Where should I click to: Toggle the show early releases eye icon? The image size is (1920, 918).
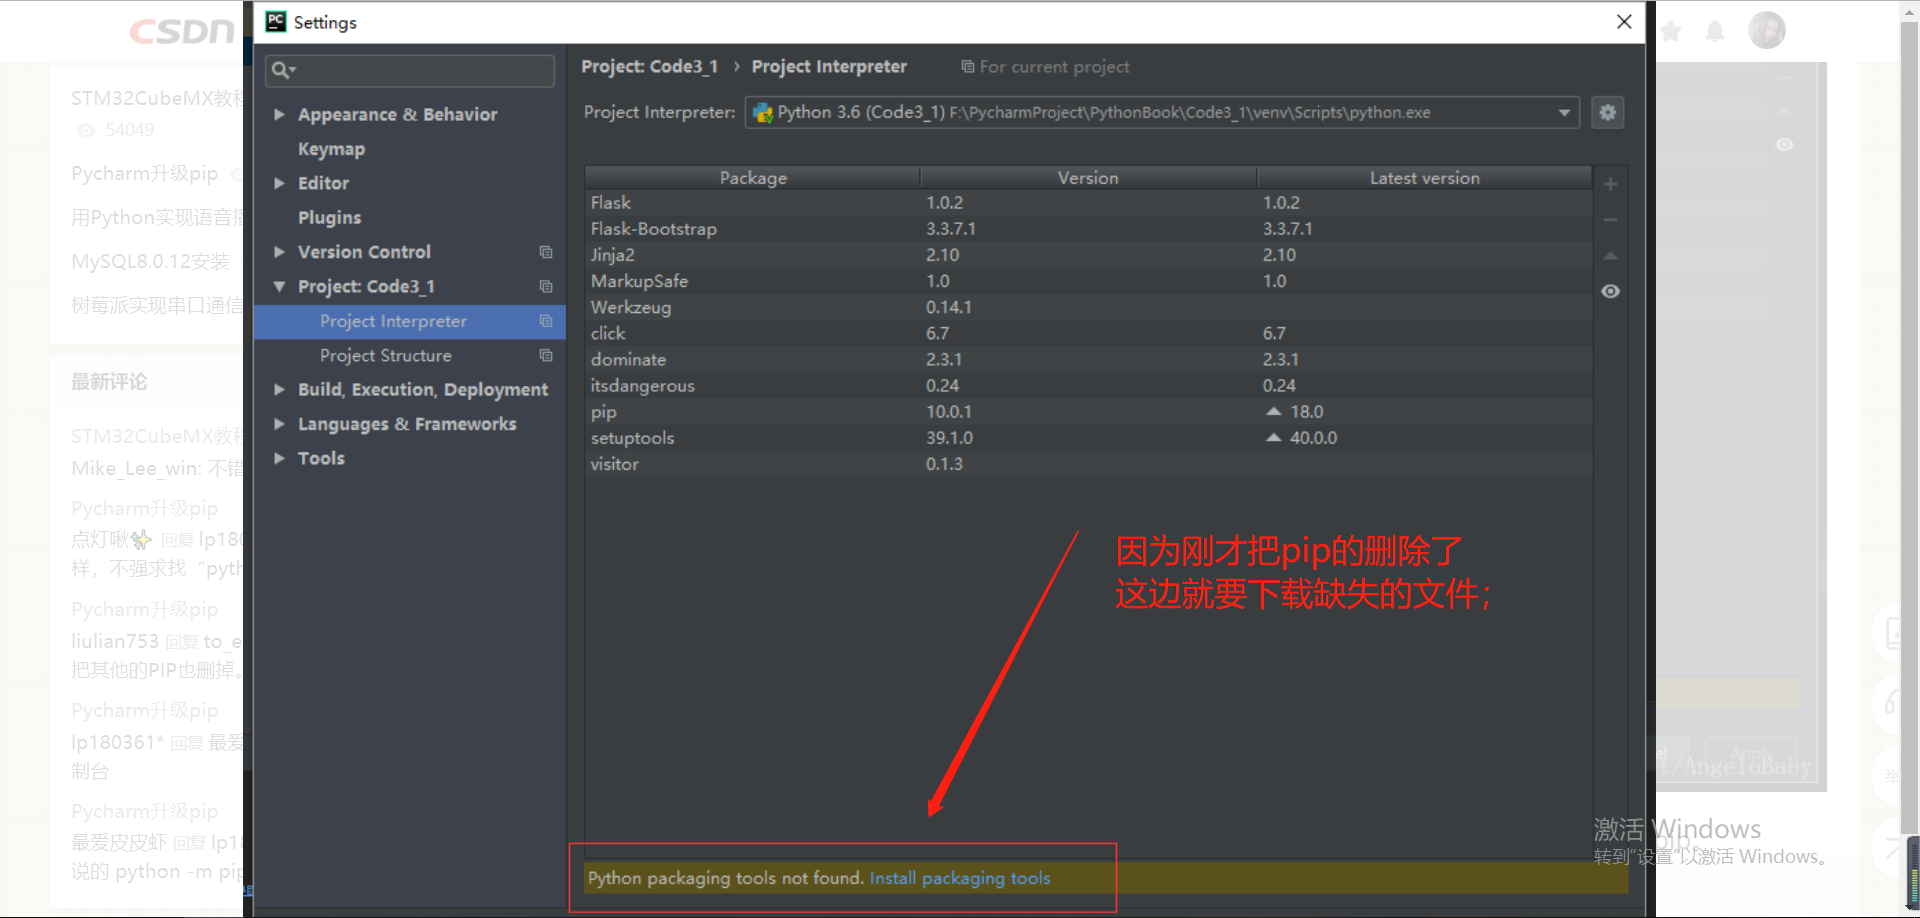(1610, 291)
